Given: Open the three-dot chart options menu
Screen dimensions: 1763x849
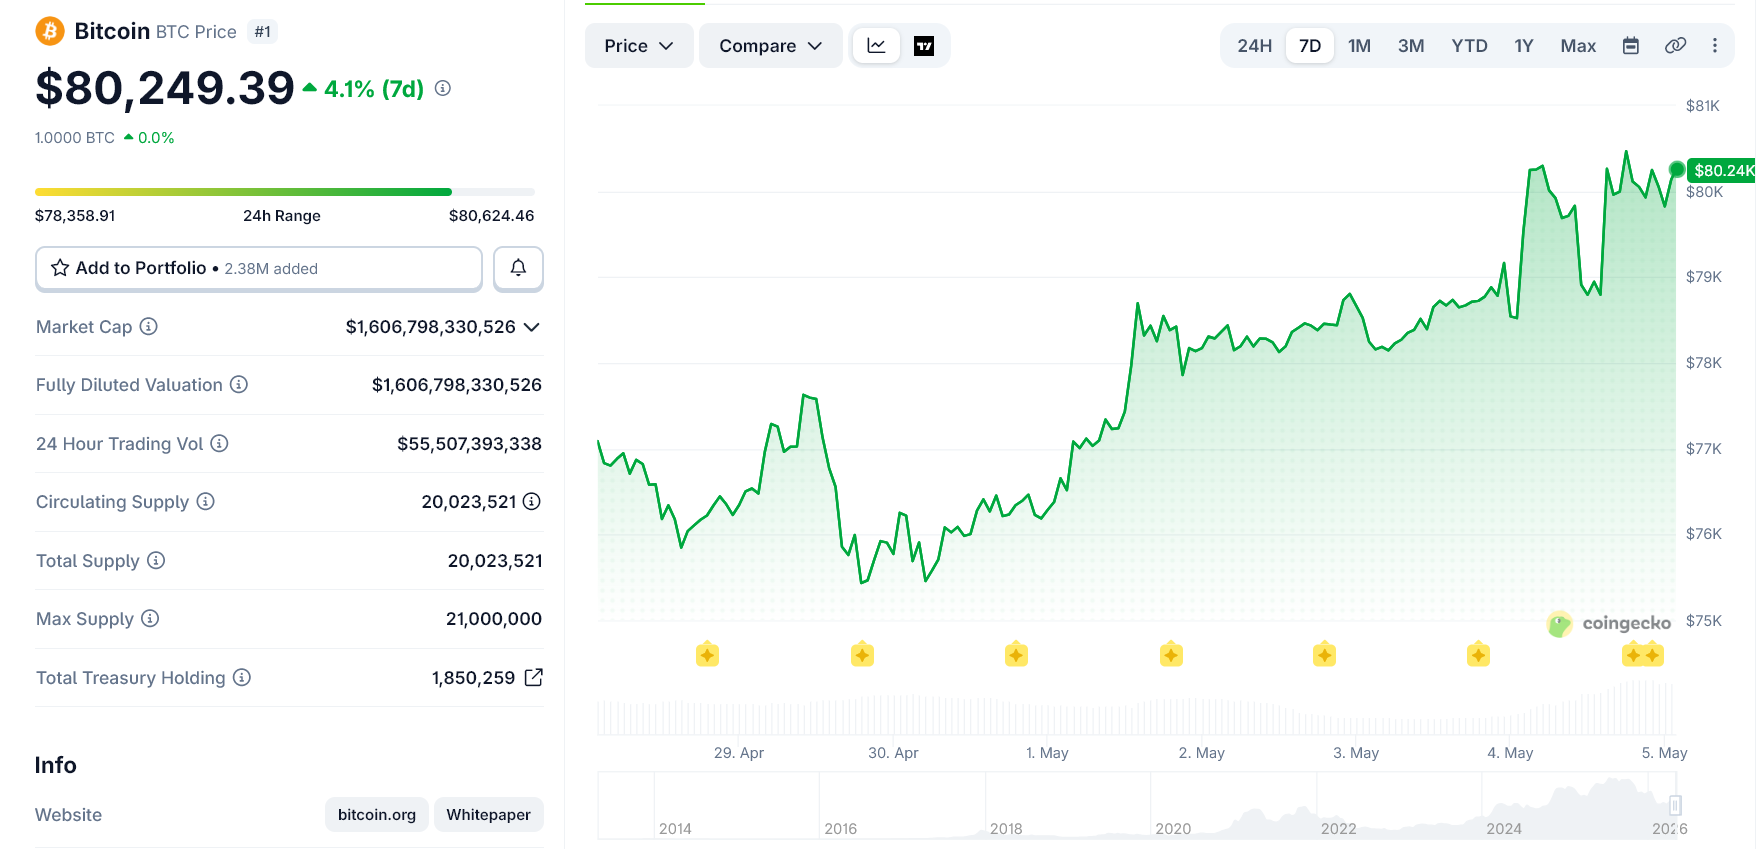Looking at the screenshot, I should click(x=1715, y=46).
